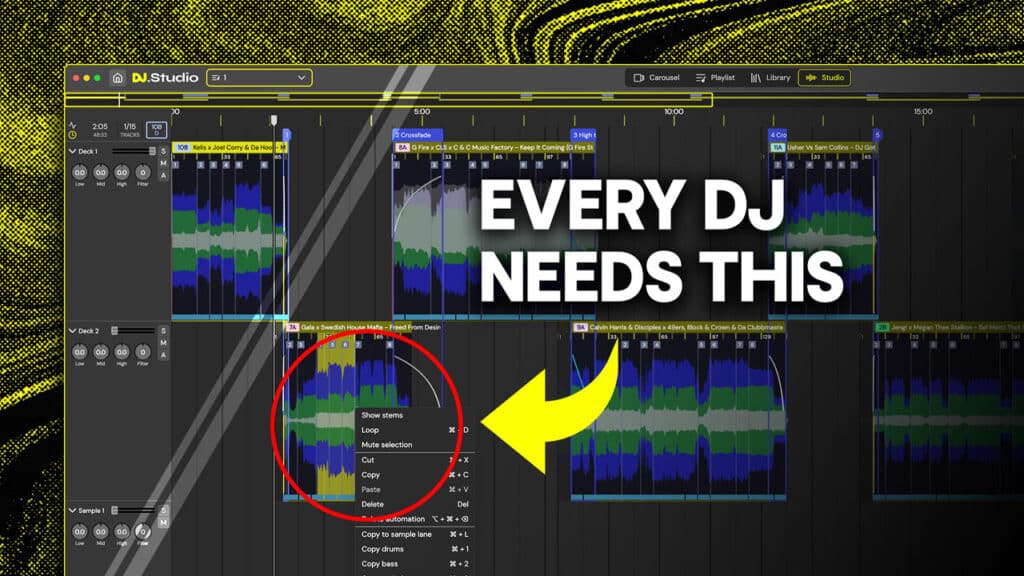Click the Deck 1 Filter knob
The height and width of the screenshot is (576, 1024).
pos(143,173)
